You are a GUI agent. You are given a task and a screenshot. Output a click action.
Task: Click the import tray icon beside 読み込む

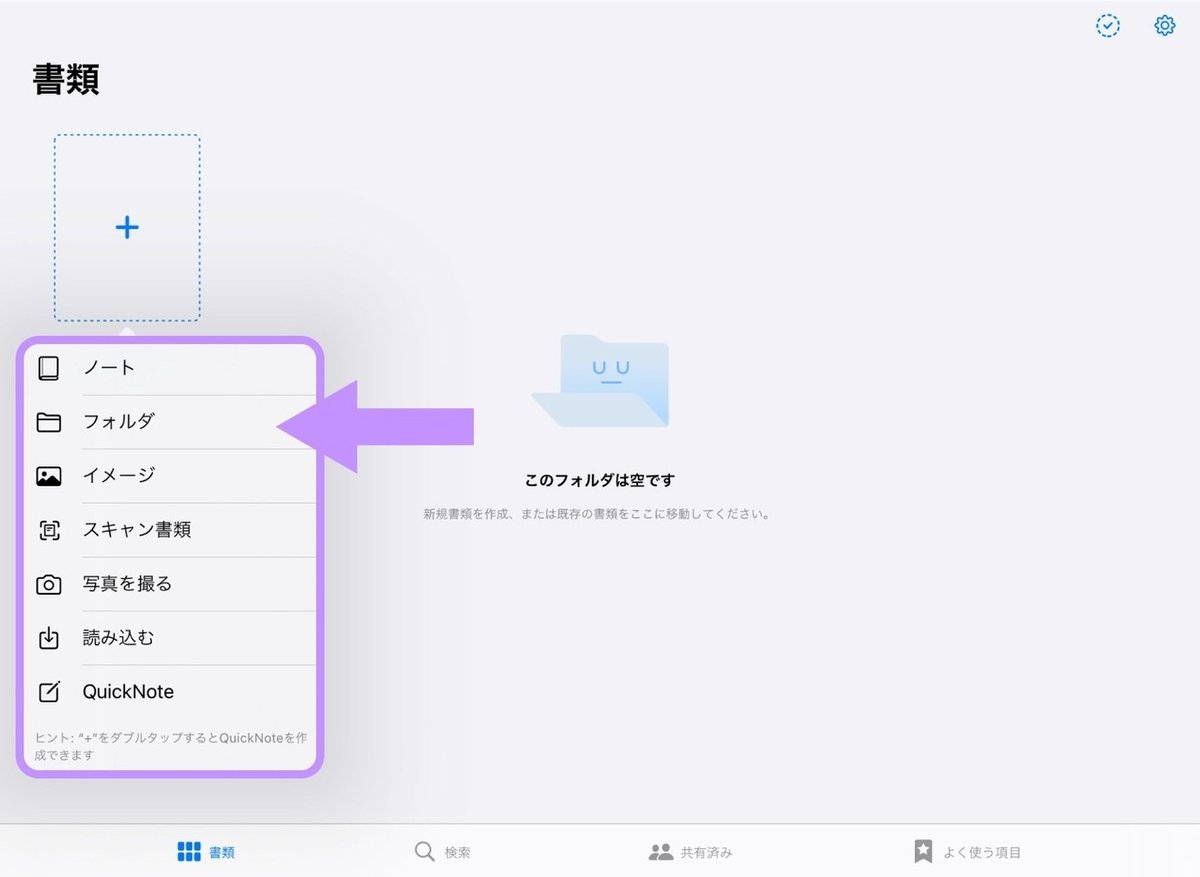[x=48, y=637]
